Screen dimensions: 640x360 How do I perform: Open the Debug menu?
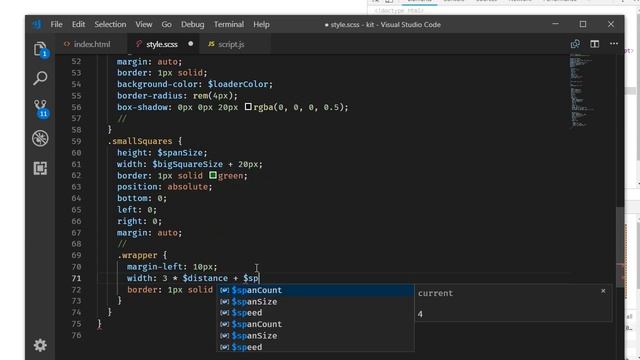click(192, 24)
